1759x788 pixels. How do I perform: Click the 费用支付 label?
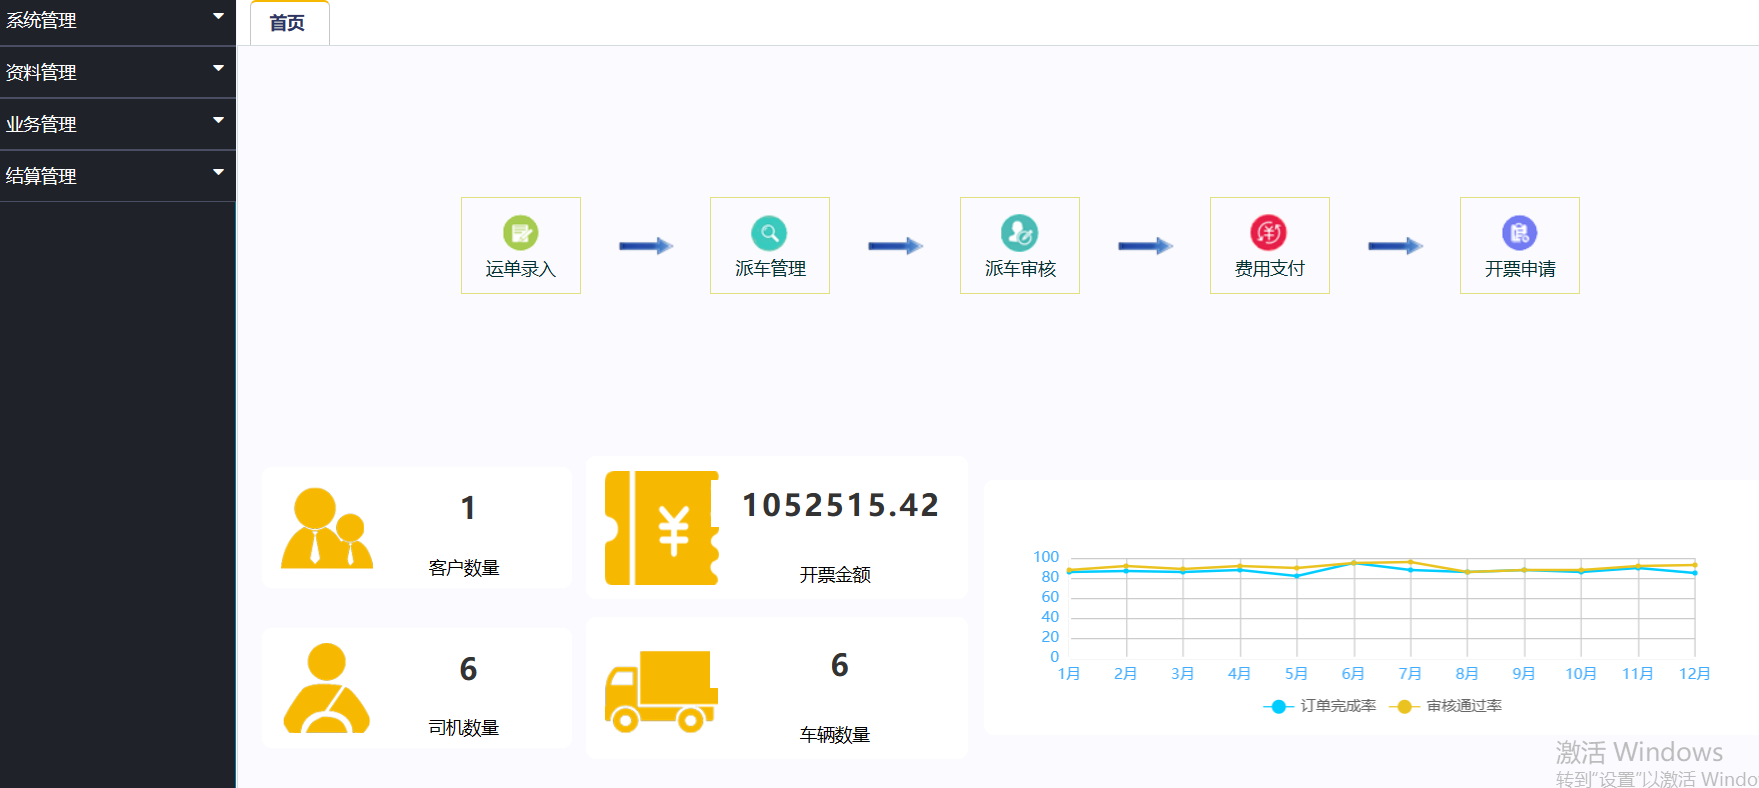pos(1270,269)
